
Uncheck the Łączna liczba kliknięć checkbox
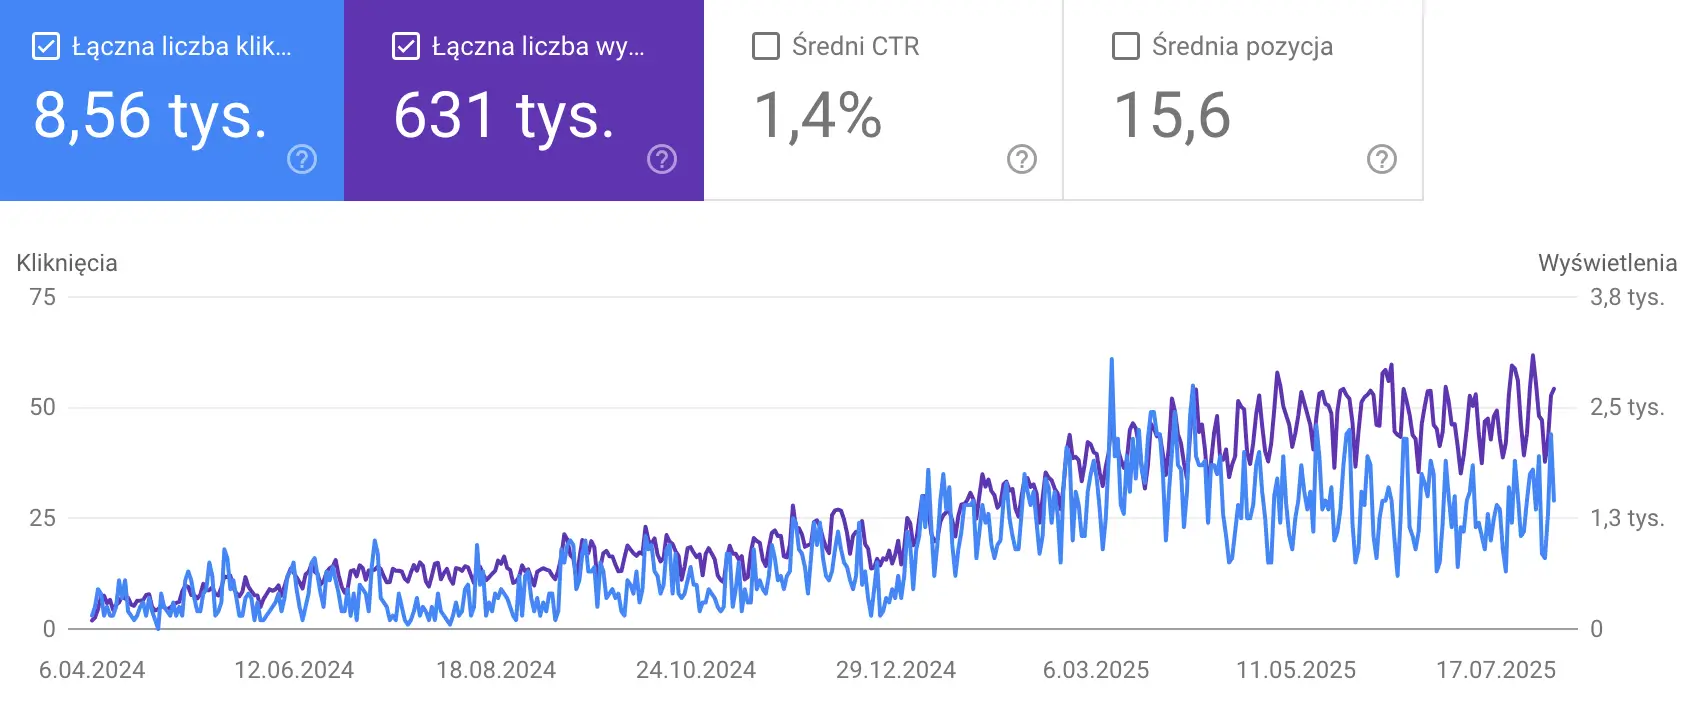tap(46, 46)
